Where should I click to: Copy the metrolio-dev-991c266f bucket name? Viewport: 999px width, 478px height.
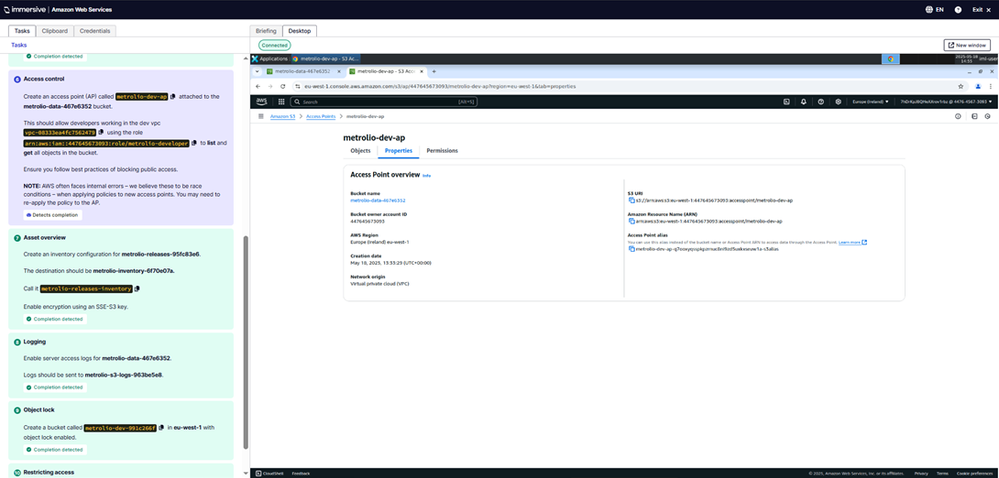pos(162,428)
